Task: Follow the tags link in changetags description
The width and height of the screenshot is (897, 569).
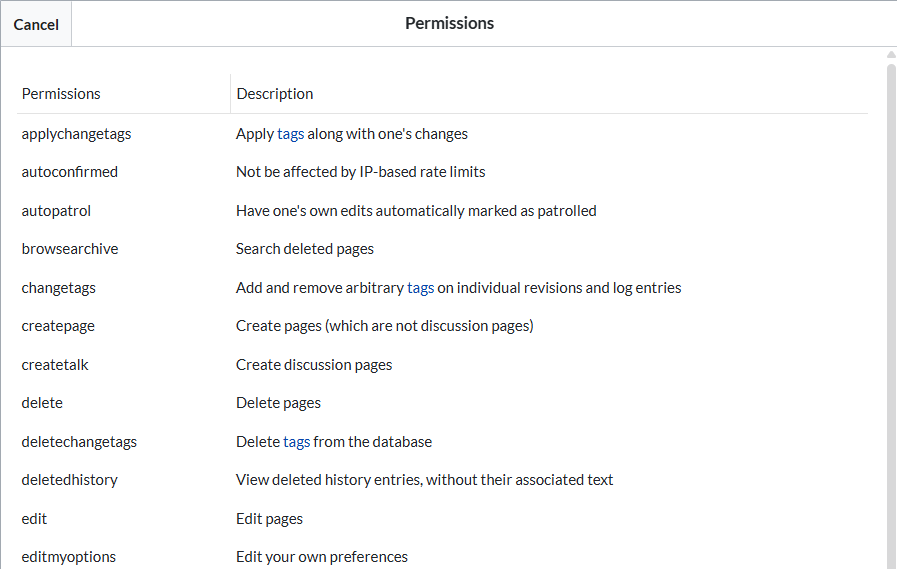Action: tap(420, 287)
